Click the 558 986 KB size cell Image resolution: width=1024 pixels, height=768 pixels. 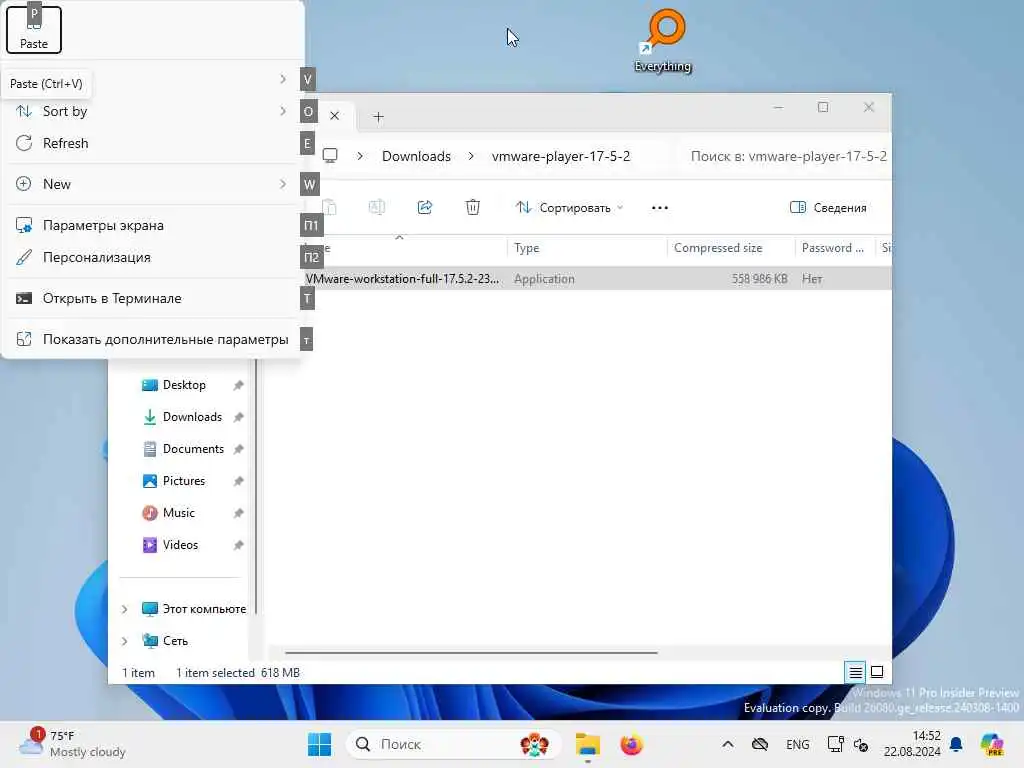(759, 279)
